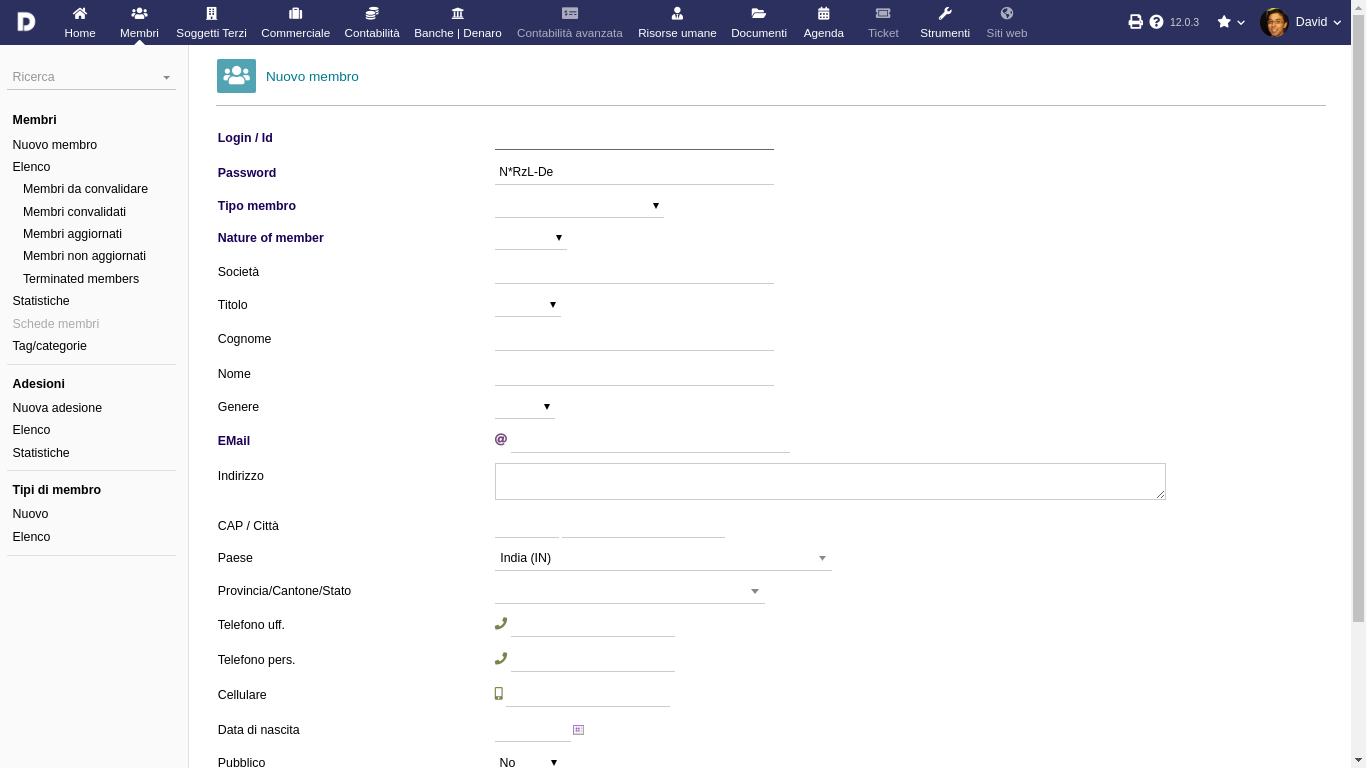
Task: Click the Login / Id field
Action: click(x=634, y=138)
